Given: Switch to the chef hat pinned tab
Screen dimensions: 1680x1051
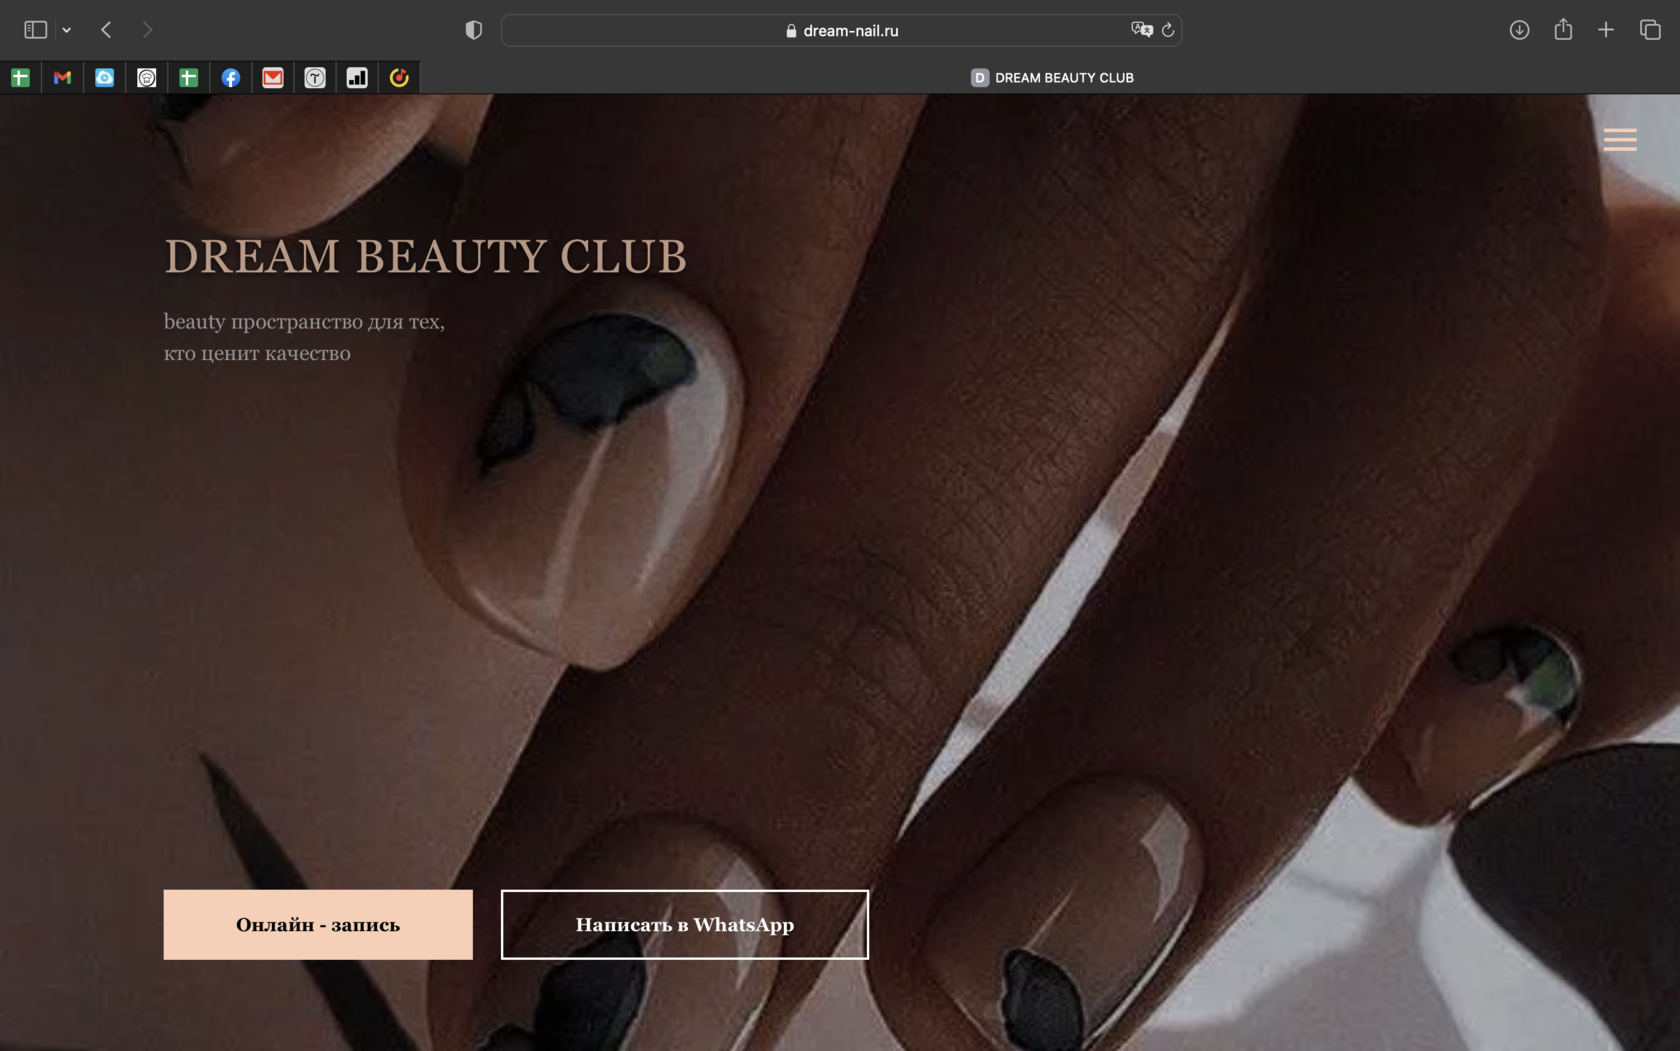Looking at the screenshot, I should click(147, 78).
